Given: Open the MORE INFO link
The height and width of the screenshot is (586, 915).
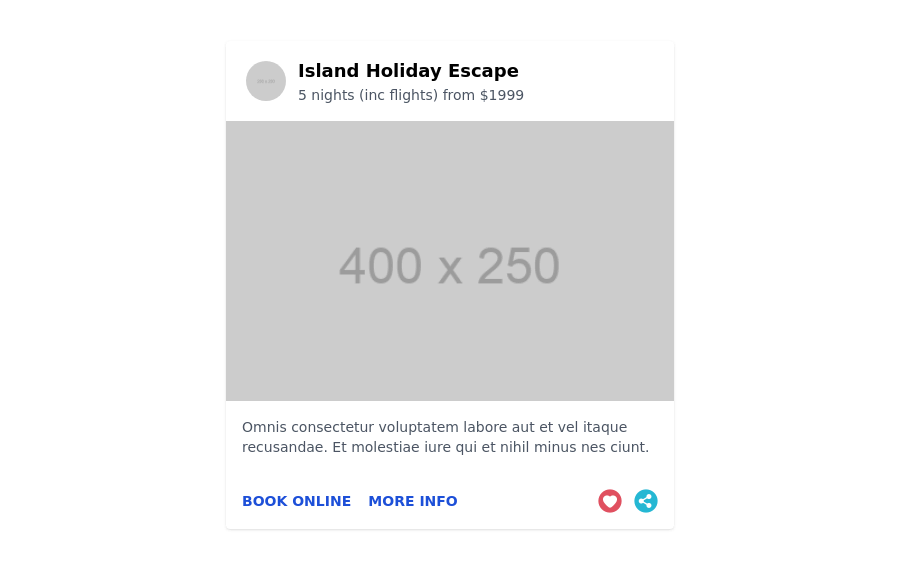Looking at the screenshot, I should click(412, 501).
